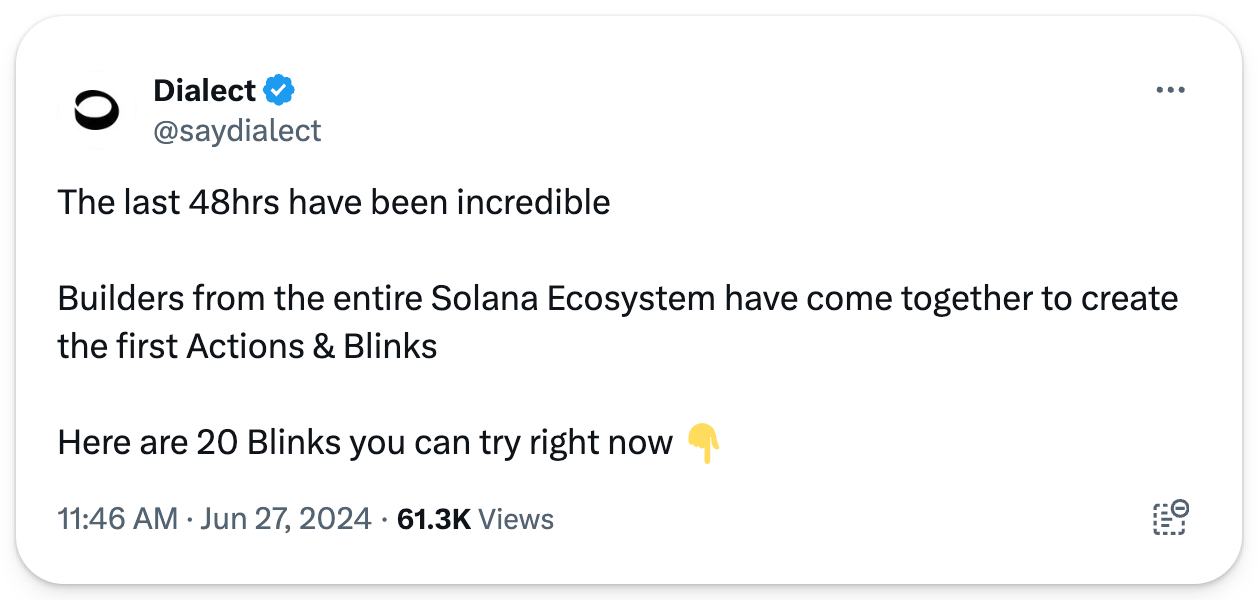1258x600 pixels.
Task: Open the Dialect profile avatar
Action: [96, 110]
